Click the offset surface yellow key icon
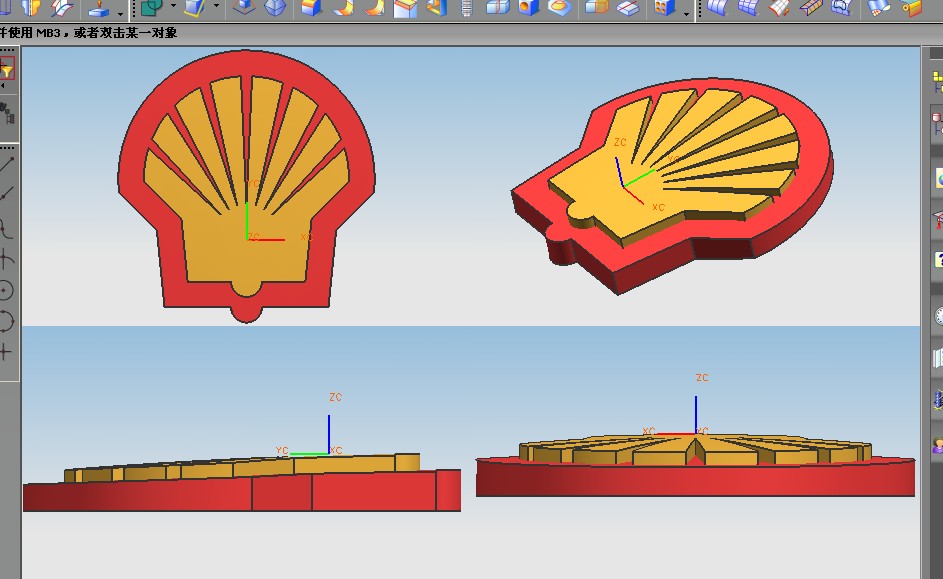943x579 pixels. pos(912,7)
